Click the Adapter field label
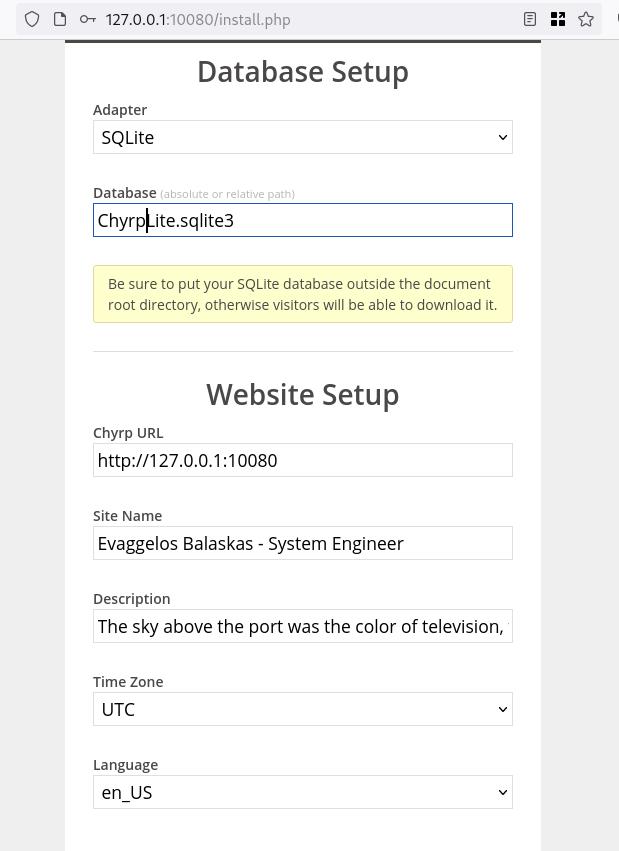The width and height of the screenshot is (619, 851). tap(119, 109)
